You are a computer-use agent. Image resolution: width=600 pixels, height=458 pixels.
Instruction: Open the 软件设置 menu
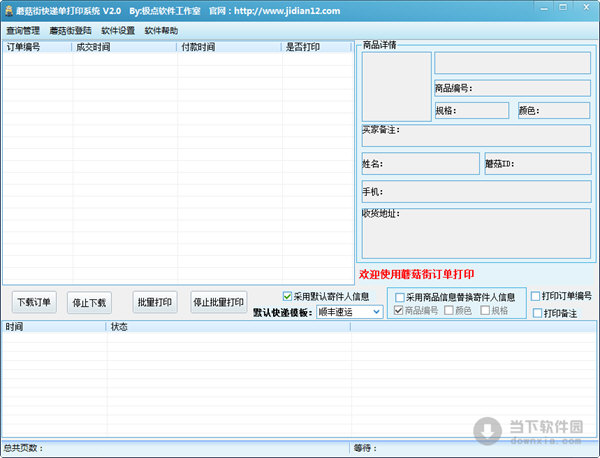coord(118,30)
